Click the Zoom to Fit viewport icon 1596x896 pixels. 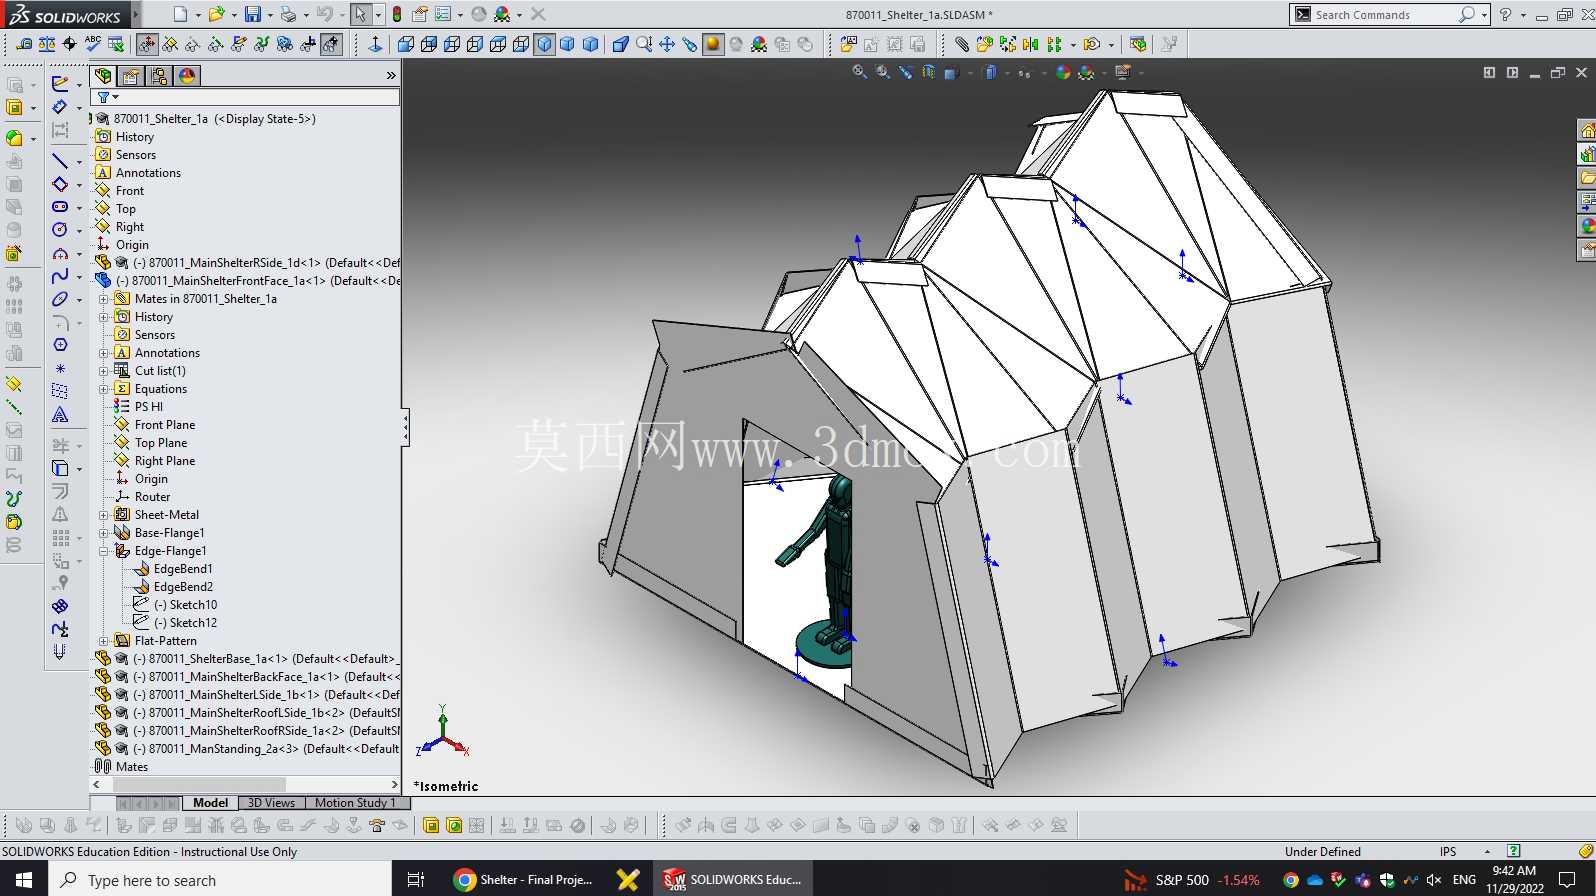point(859,72)
